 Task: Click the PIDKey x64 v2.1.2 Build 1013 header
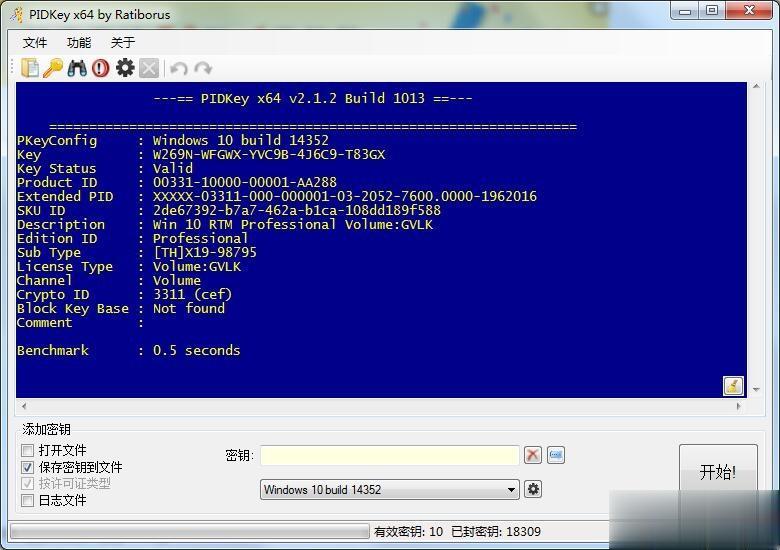point(313,98)
